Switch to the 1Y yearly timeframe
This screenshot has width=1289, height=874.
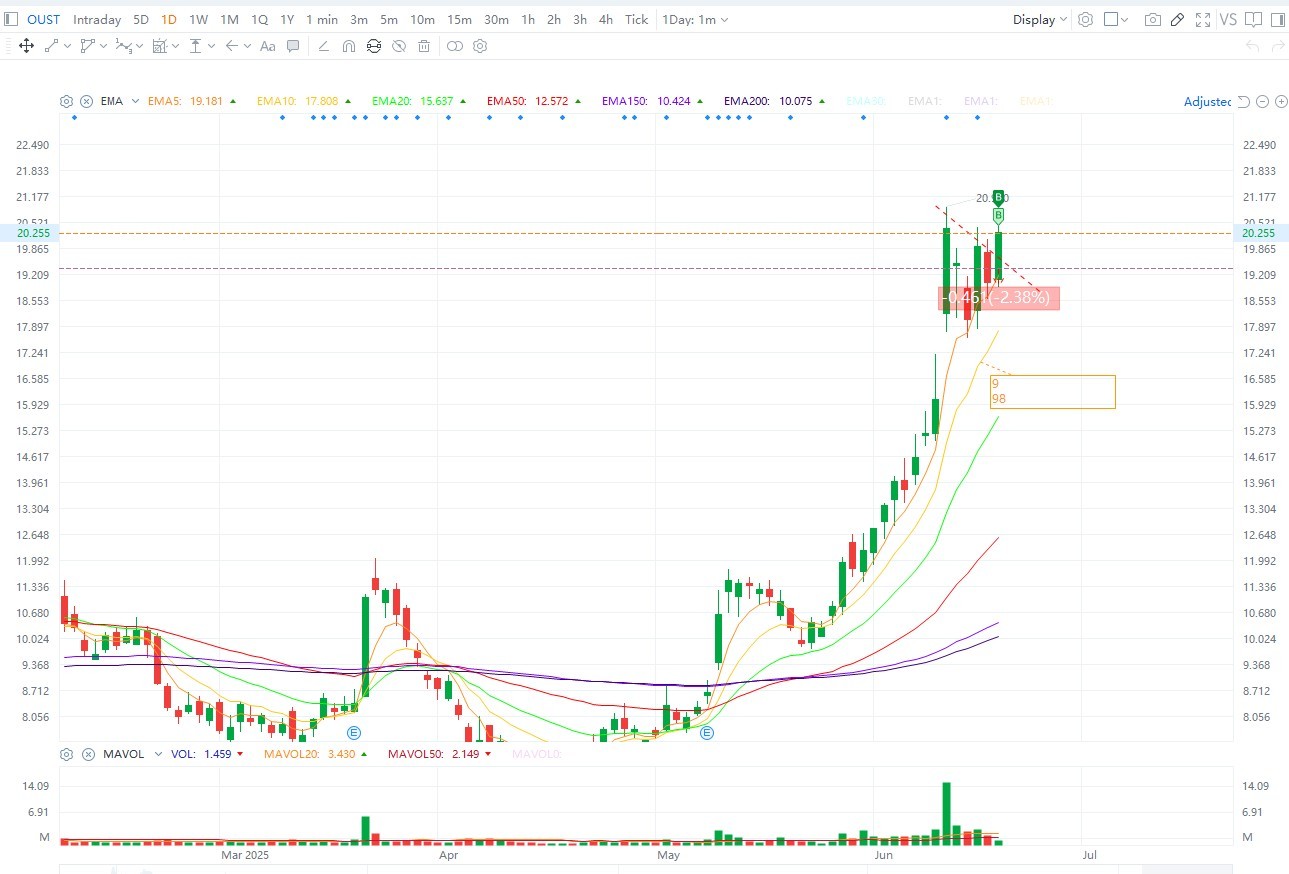tap(287, 19)
